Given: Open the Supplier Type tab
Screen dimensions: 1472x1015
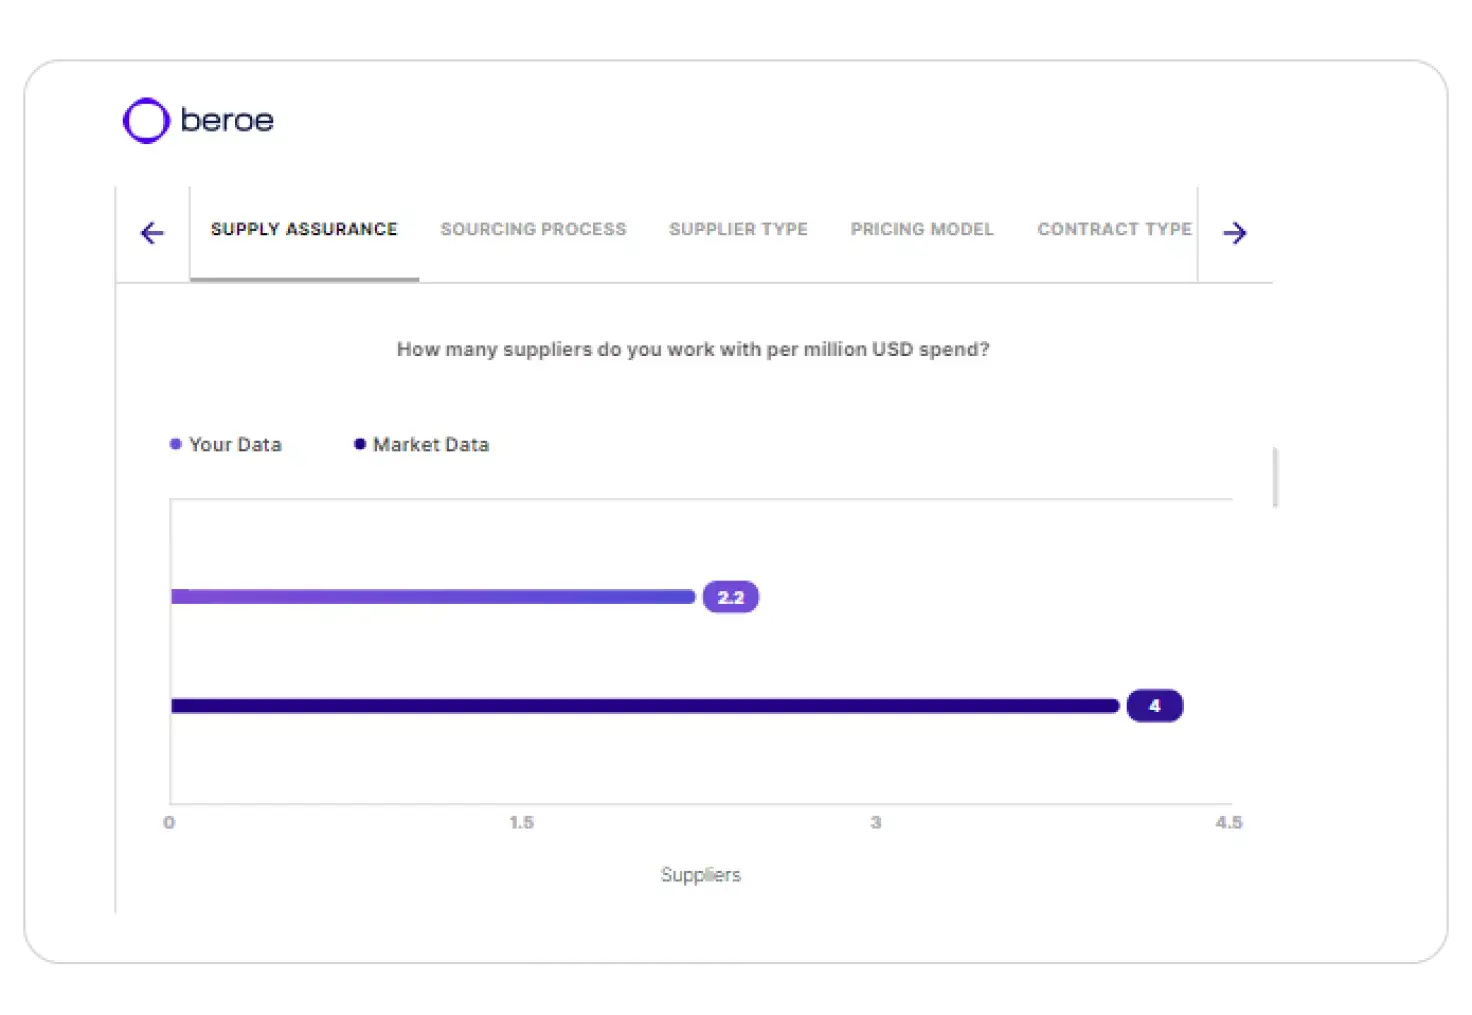Looking at the screenshot, I should click(738, 230).
